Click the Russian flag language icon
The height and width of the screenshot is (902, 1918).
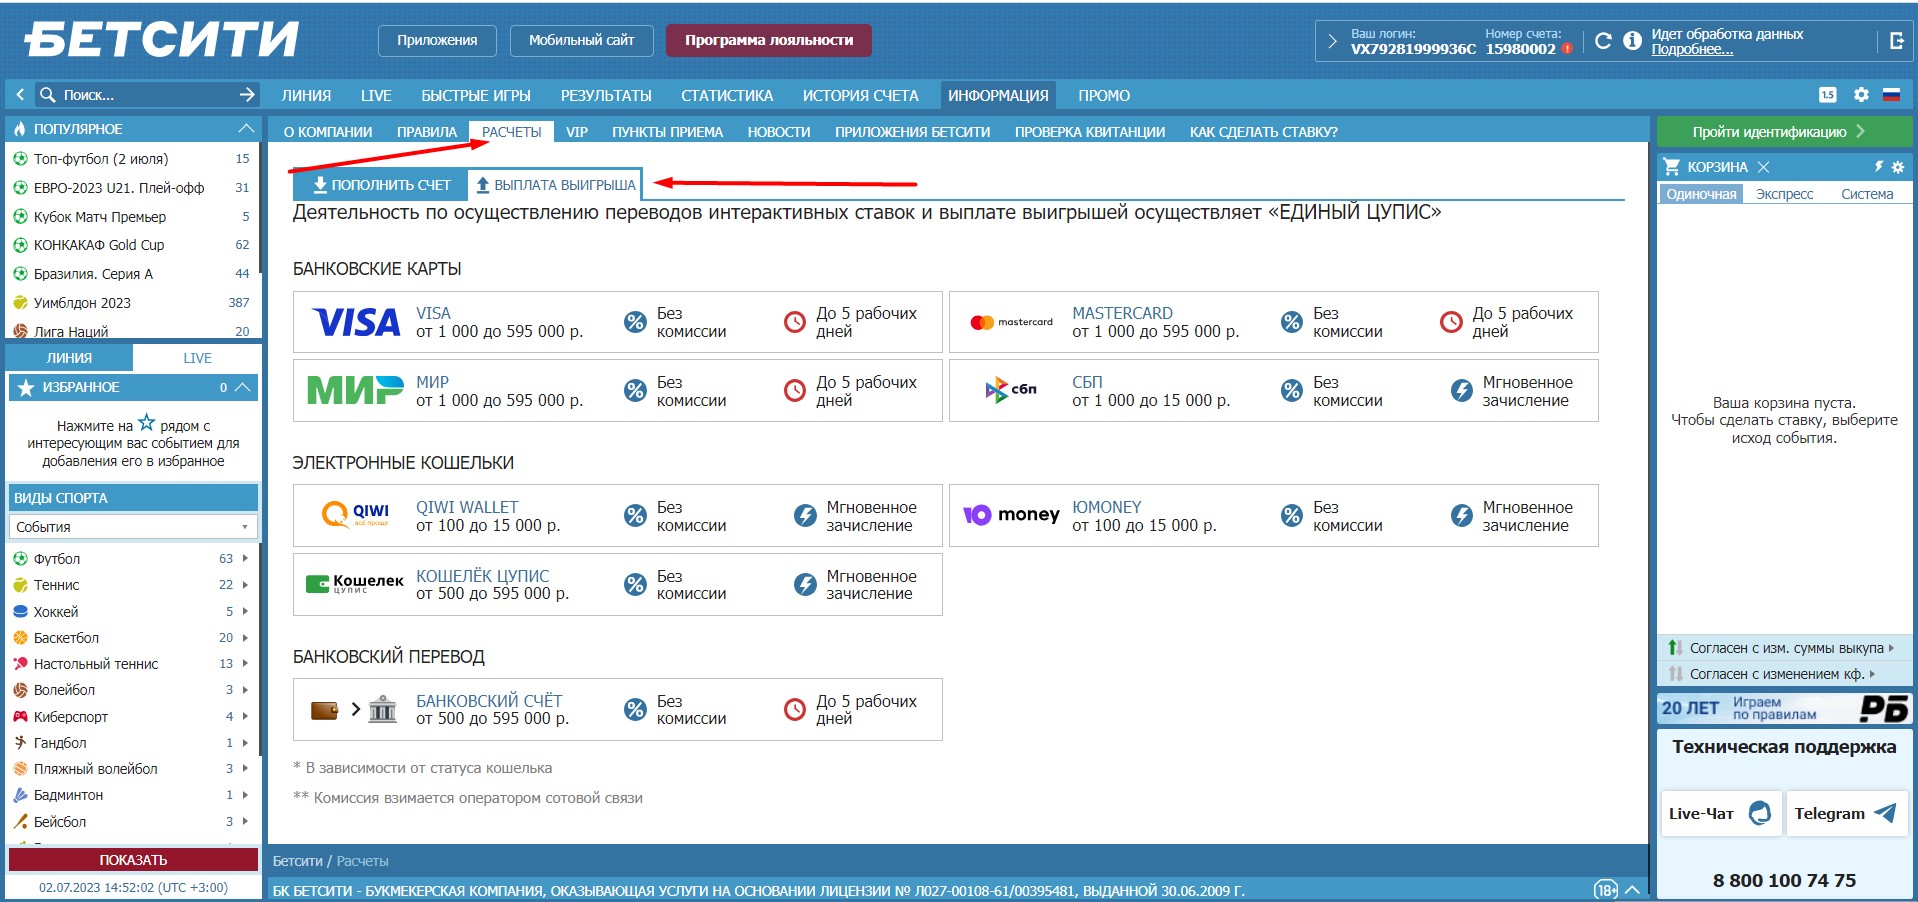pyautogui.click(x=1891, y=95)
